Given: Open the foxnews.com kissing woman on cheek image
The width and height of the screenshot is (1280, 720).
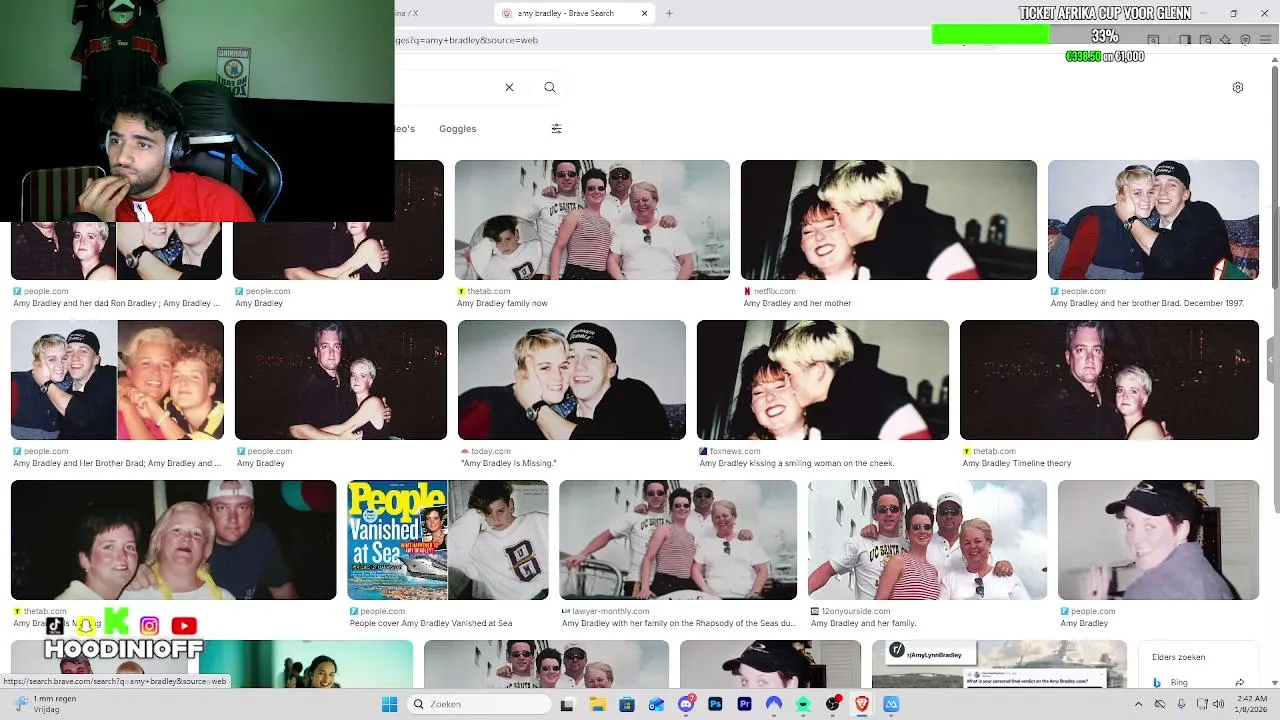Looking at the screenshot, I should point(823,380).
